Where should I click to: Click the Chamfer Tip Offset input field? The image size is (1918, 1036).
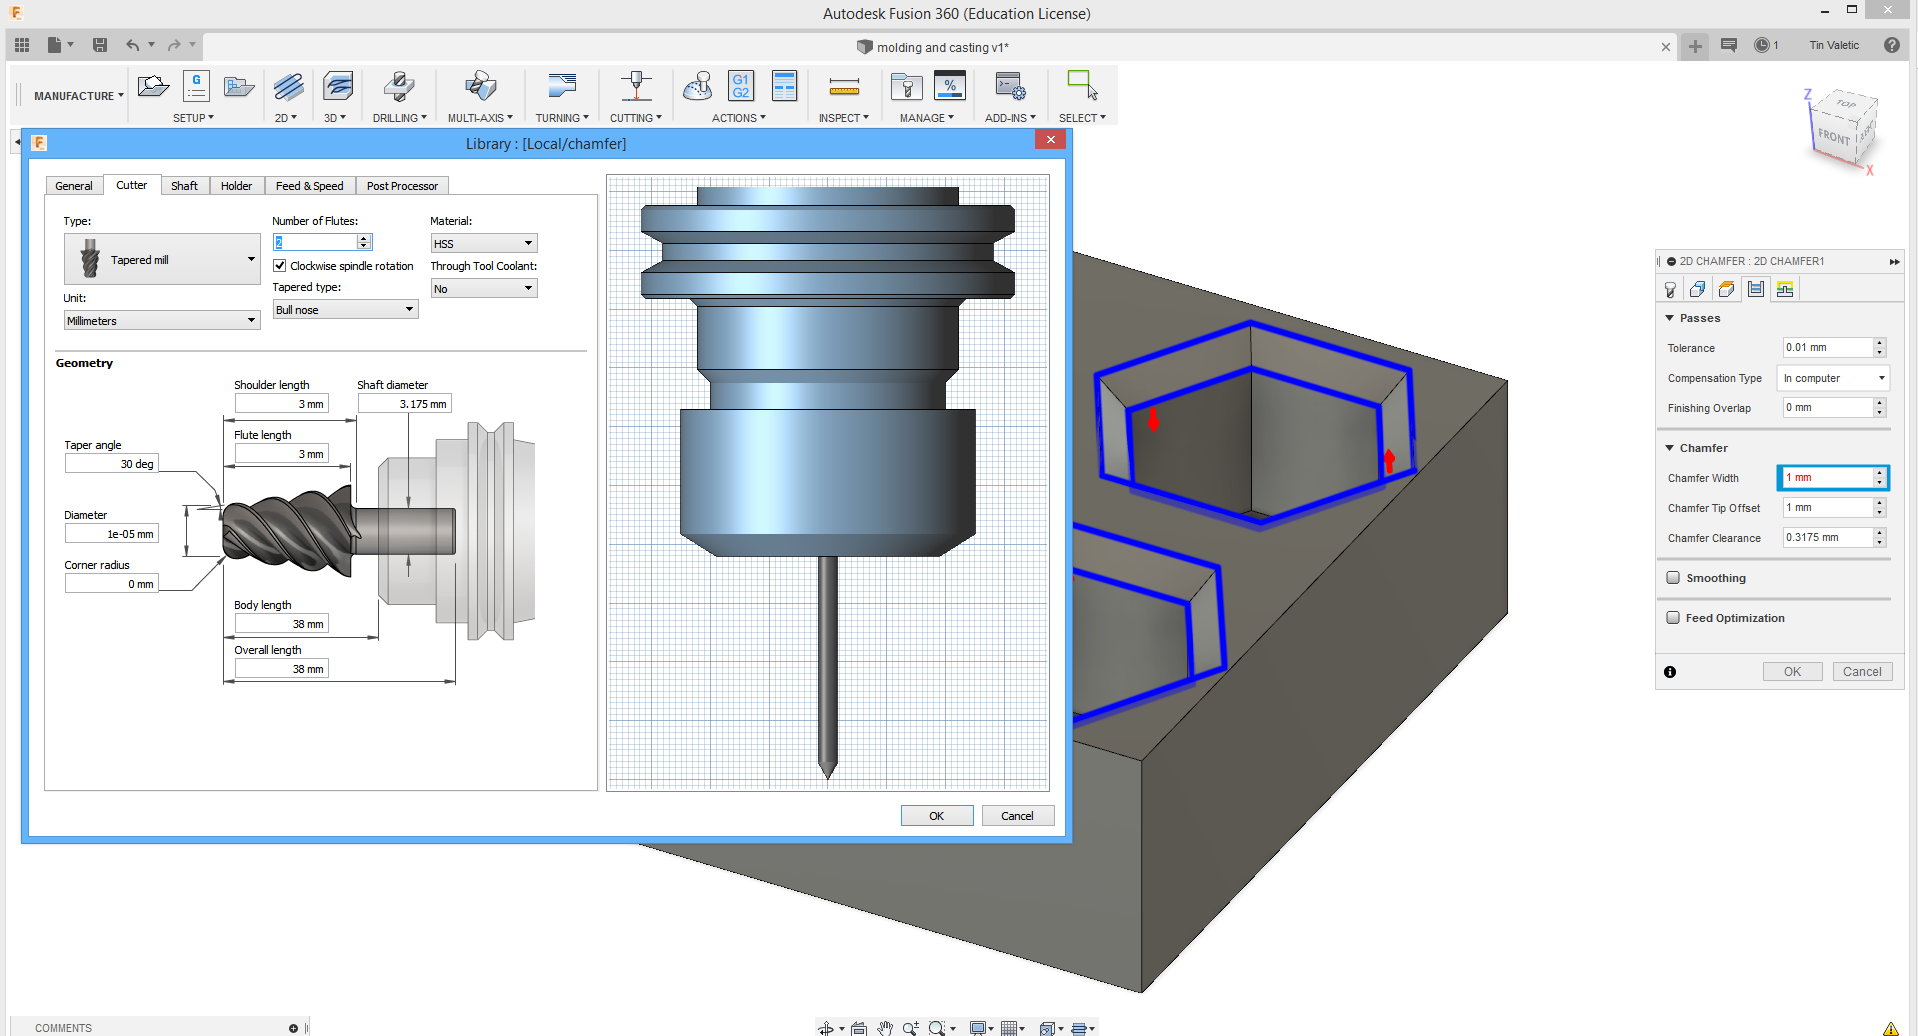(x=1828, y=508)
